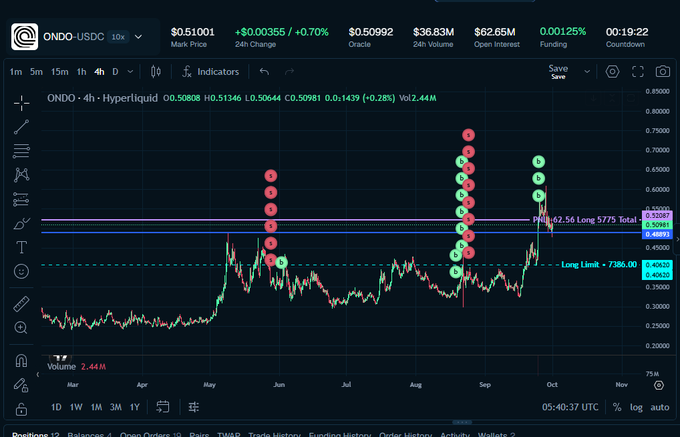Switch to the D daily timeframe
The image size is (680, 437).
[x=115, y=72]
